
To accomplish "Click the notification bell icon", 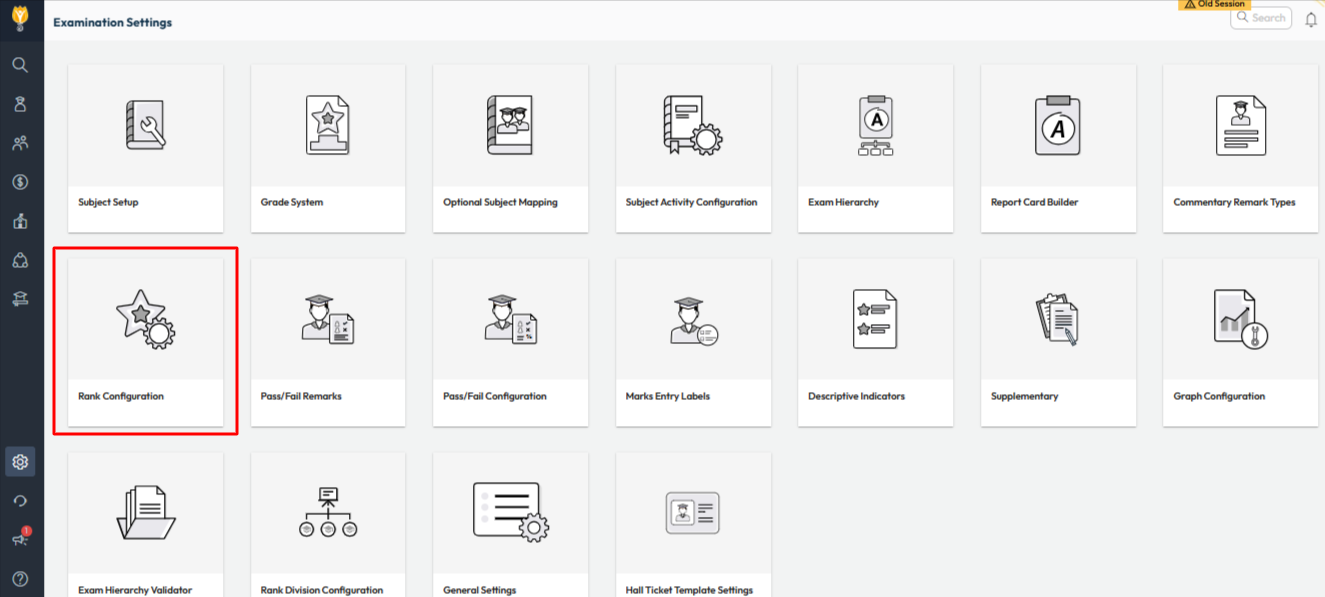I will [1311, 19].
